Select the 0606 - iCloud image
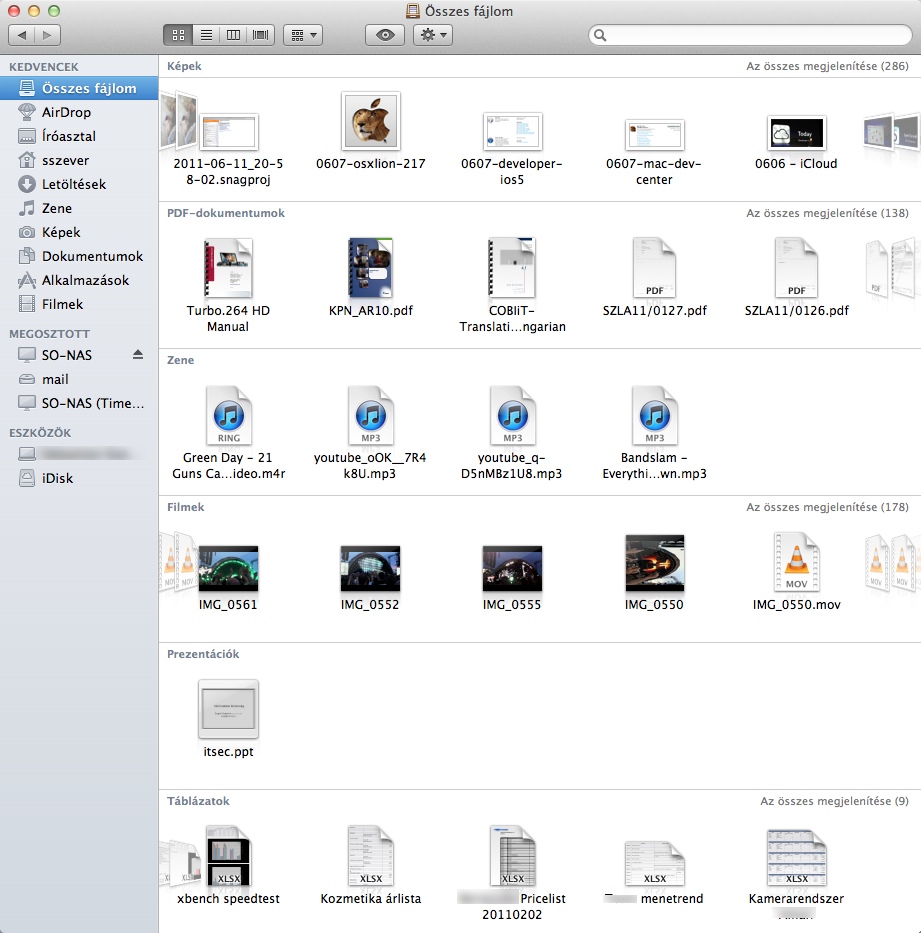Image resolution: width=921 pixels, height=933 pixels. 796,133
